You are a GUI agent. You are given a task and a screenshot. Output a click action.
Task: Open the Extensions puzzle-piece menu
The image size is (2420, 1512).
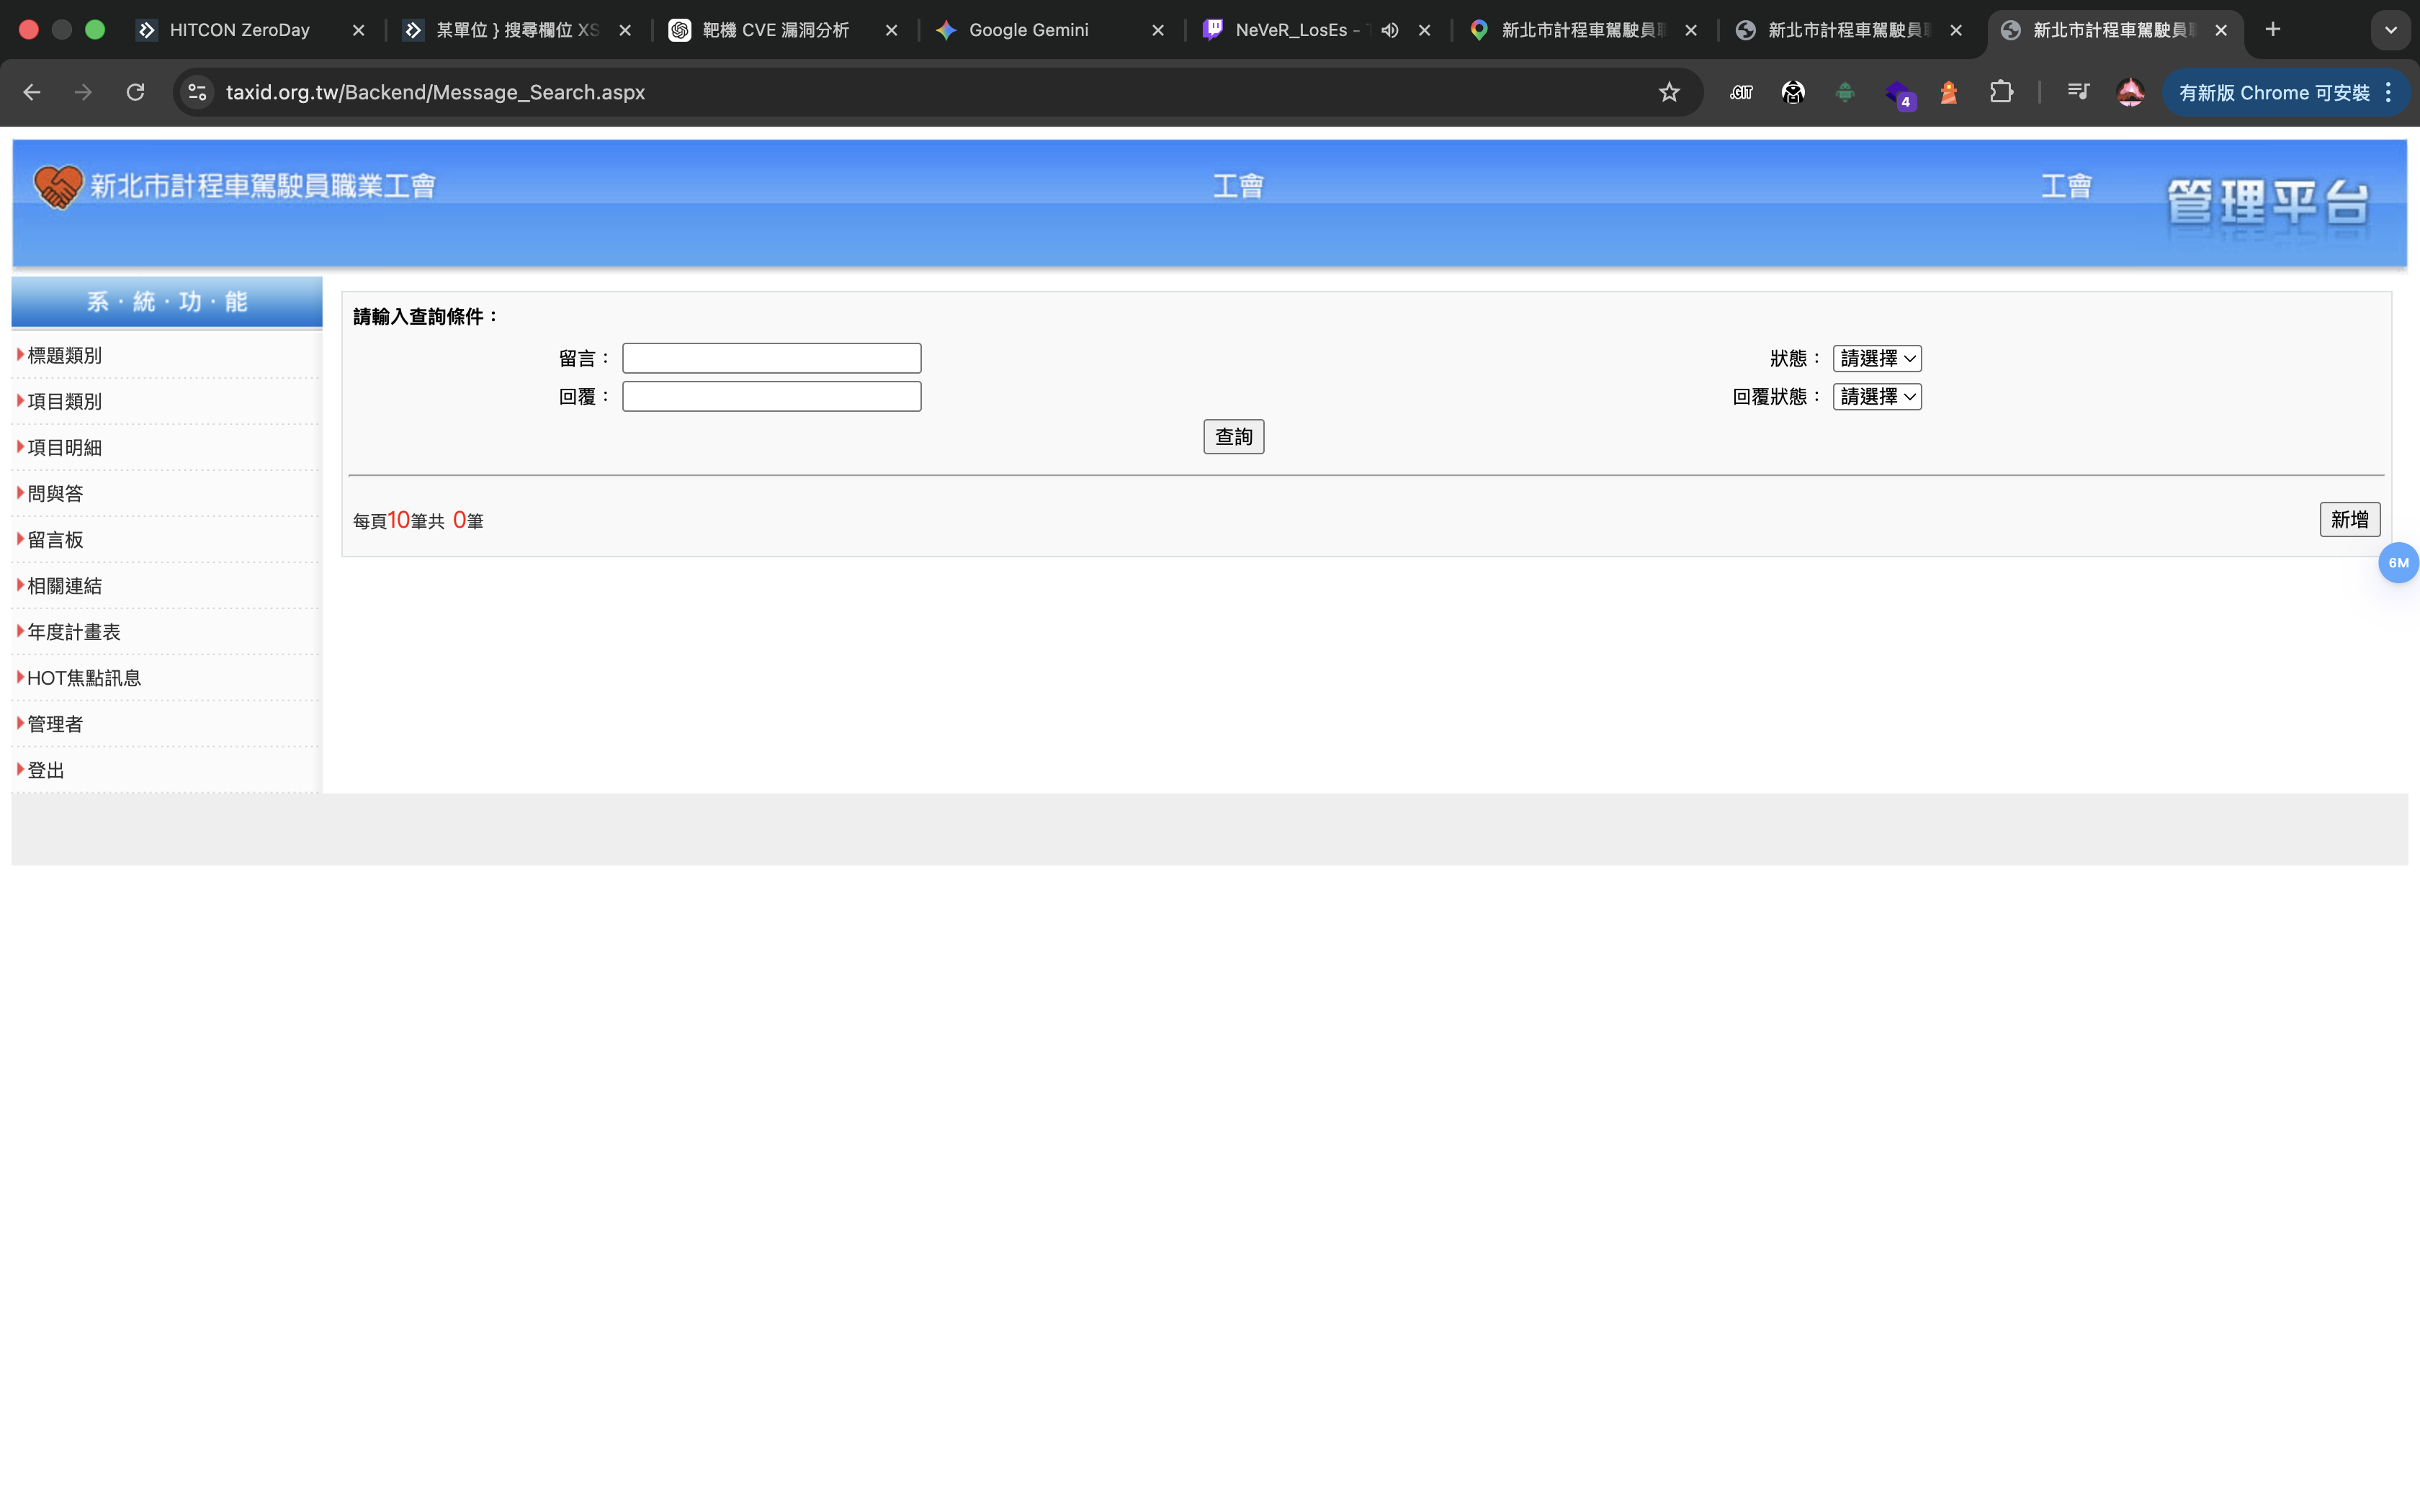pyautogui.click(x=2001, y=92)
